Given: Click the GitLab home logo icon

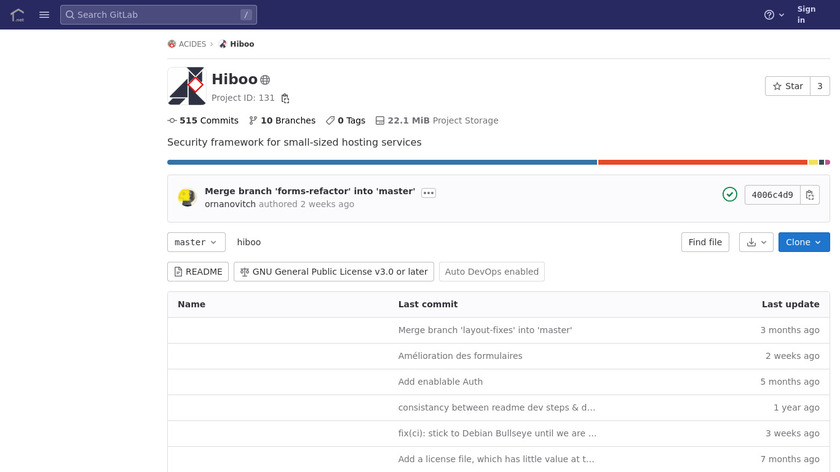Looking at the screenshot, I should pos(17,15).
